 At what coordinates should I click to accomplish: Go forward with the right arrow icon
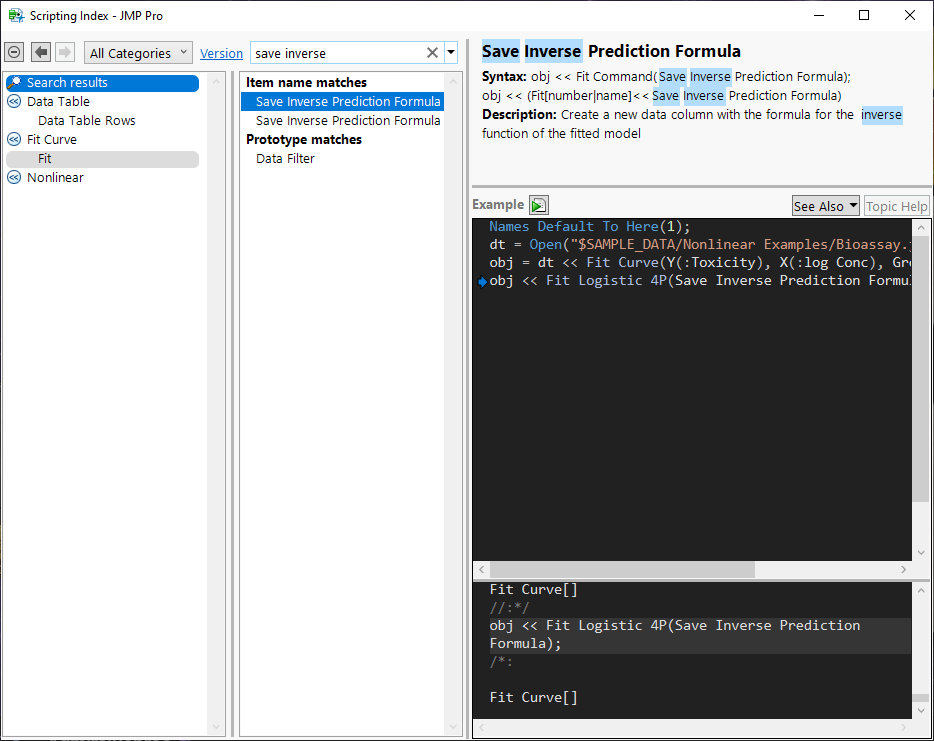point(65,53)
